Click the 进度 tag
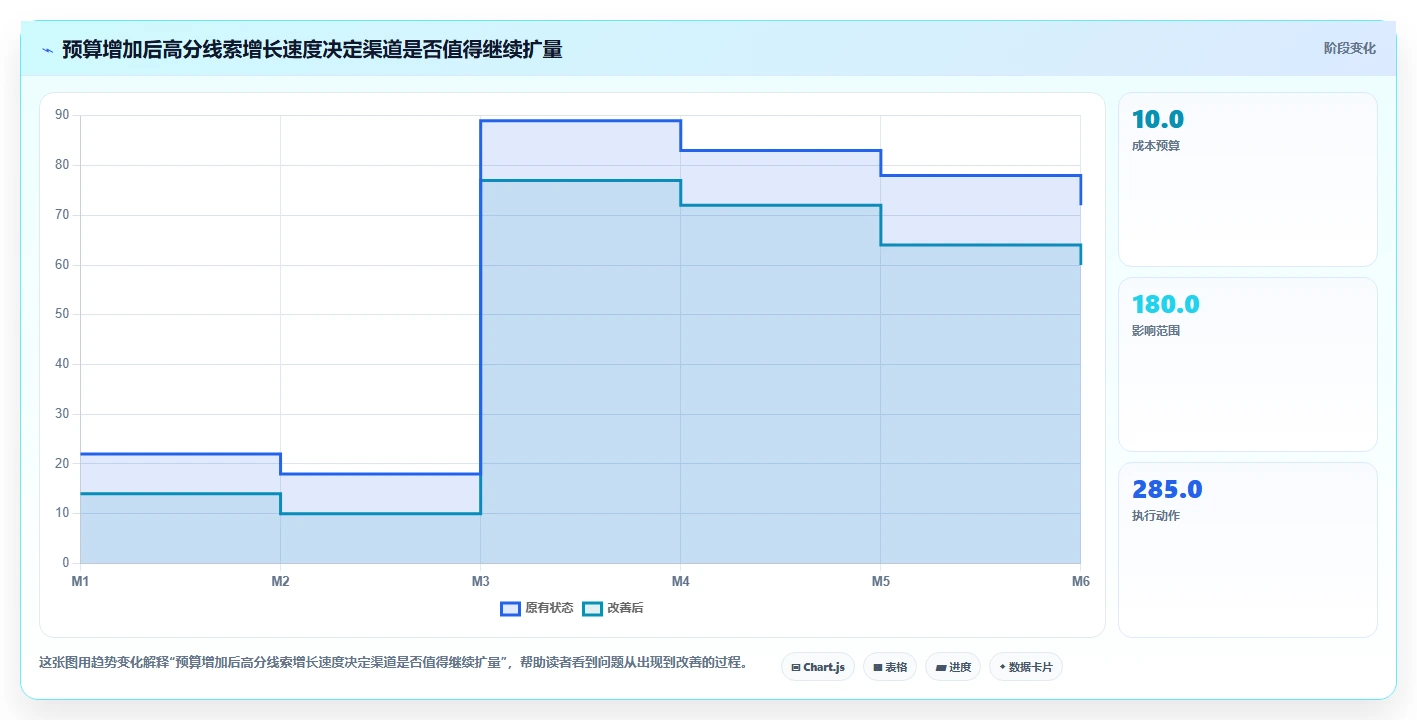Viewport: 1417px width, 720px height. [952, 667]
